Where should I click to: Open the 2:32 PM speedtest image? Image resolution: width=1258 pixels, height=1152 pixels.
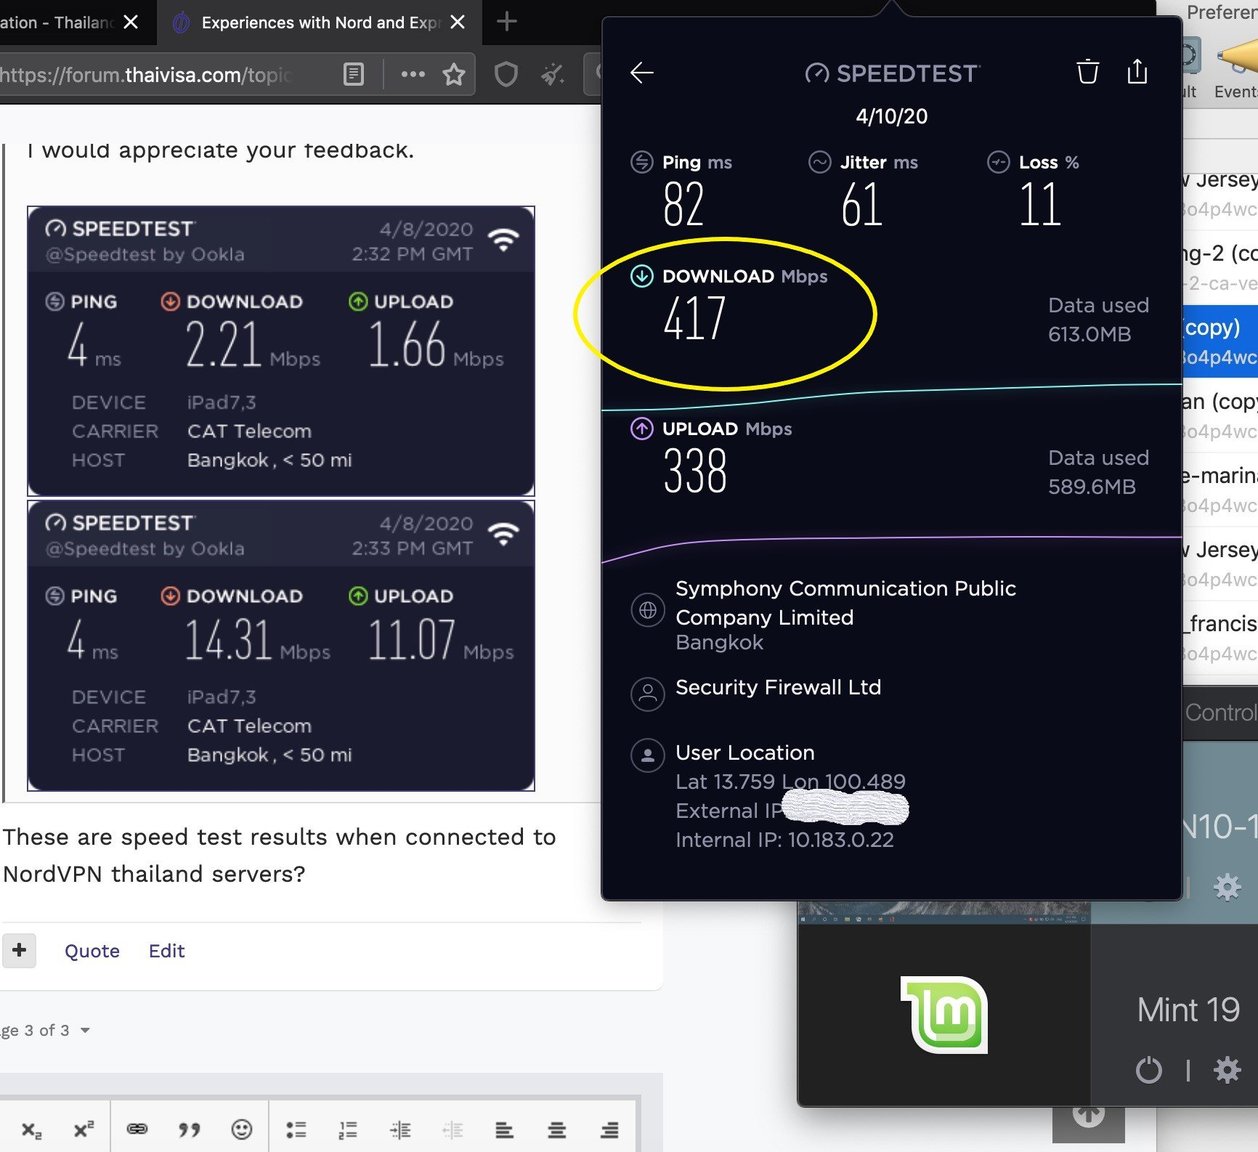pyautogui.click(x=281, y=351)
